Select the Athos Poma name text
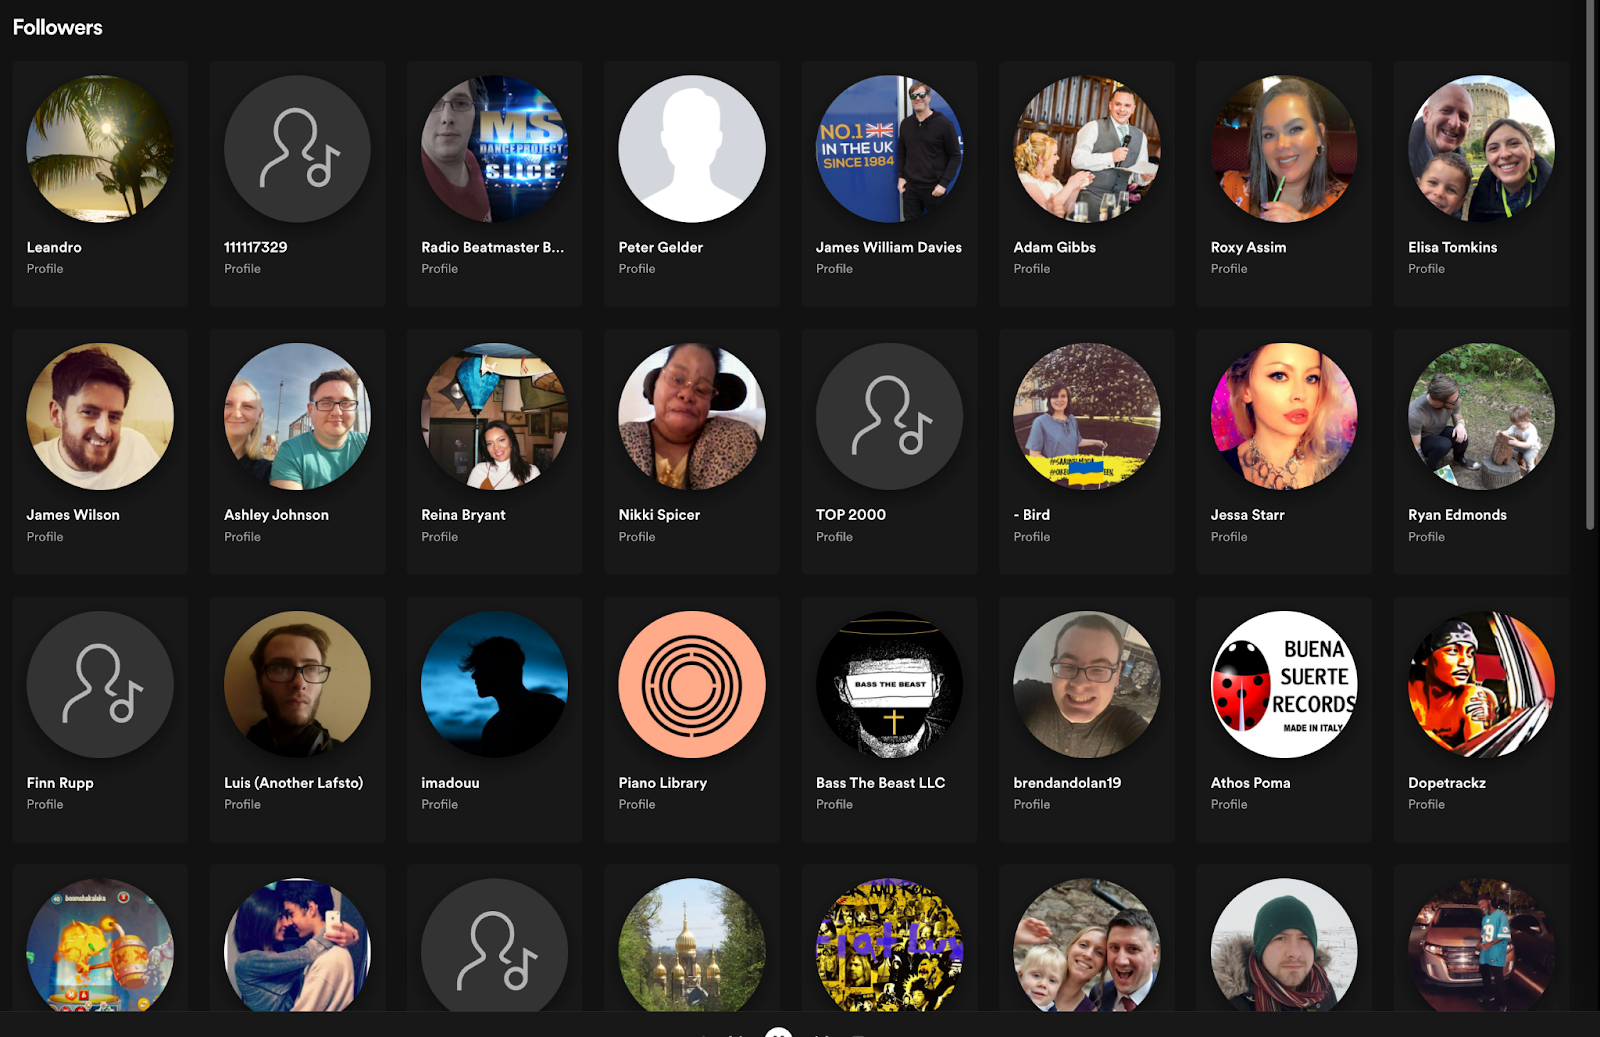Screen dimensions: 1600x1037 [x=1251, y=783]
